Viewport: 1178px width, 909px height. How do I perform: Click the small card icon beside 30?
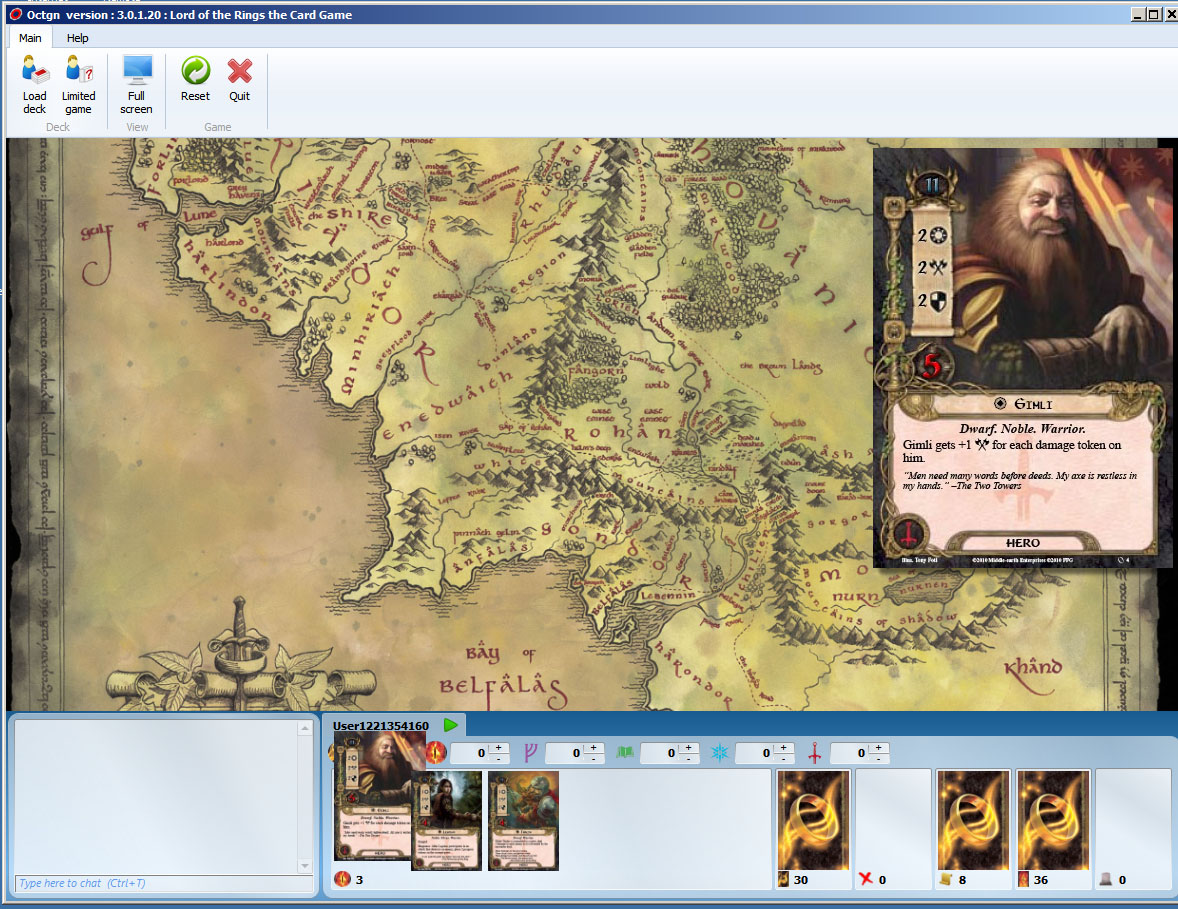(x=784, y=879)
